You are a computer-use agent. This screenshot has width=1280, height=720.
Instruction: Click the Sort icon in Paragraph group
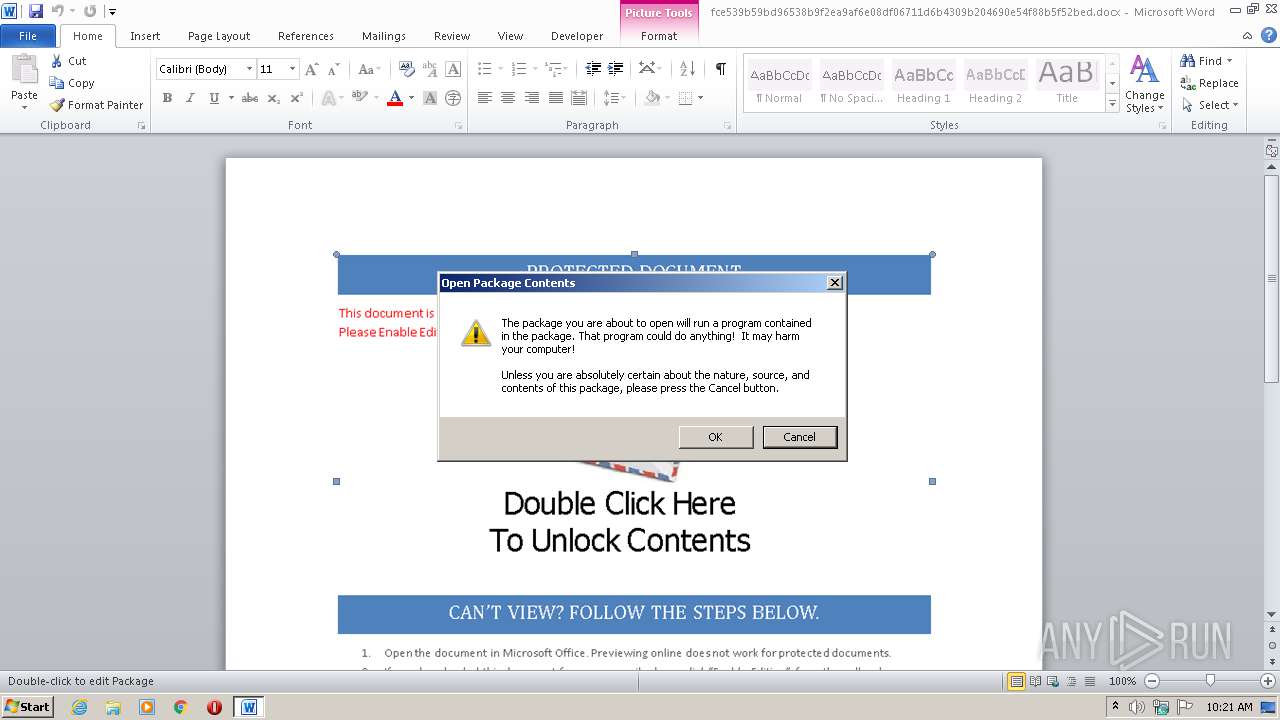[x=687, y=69]
